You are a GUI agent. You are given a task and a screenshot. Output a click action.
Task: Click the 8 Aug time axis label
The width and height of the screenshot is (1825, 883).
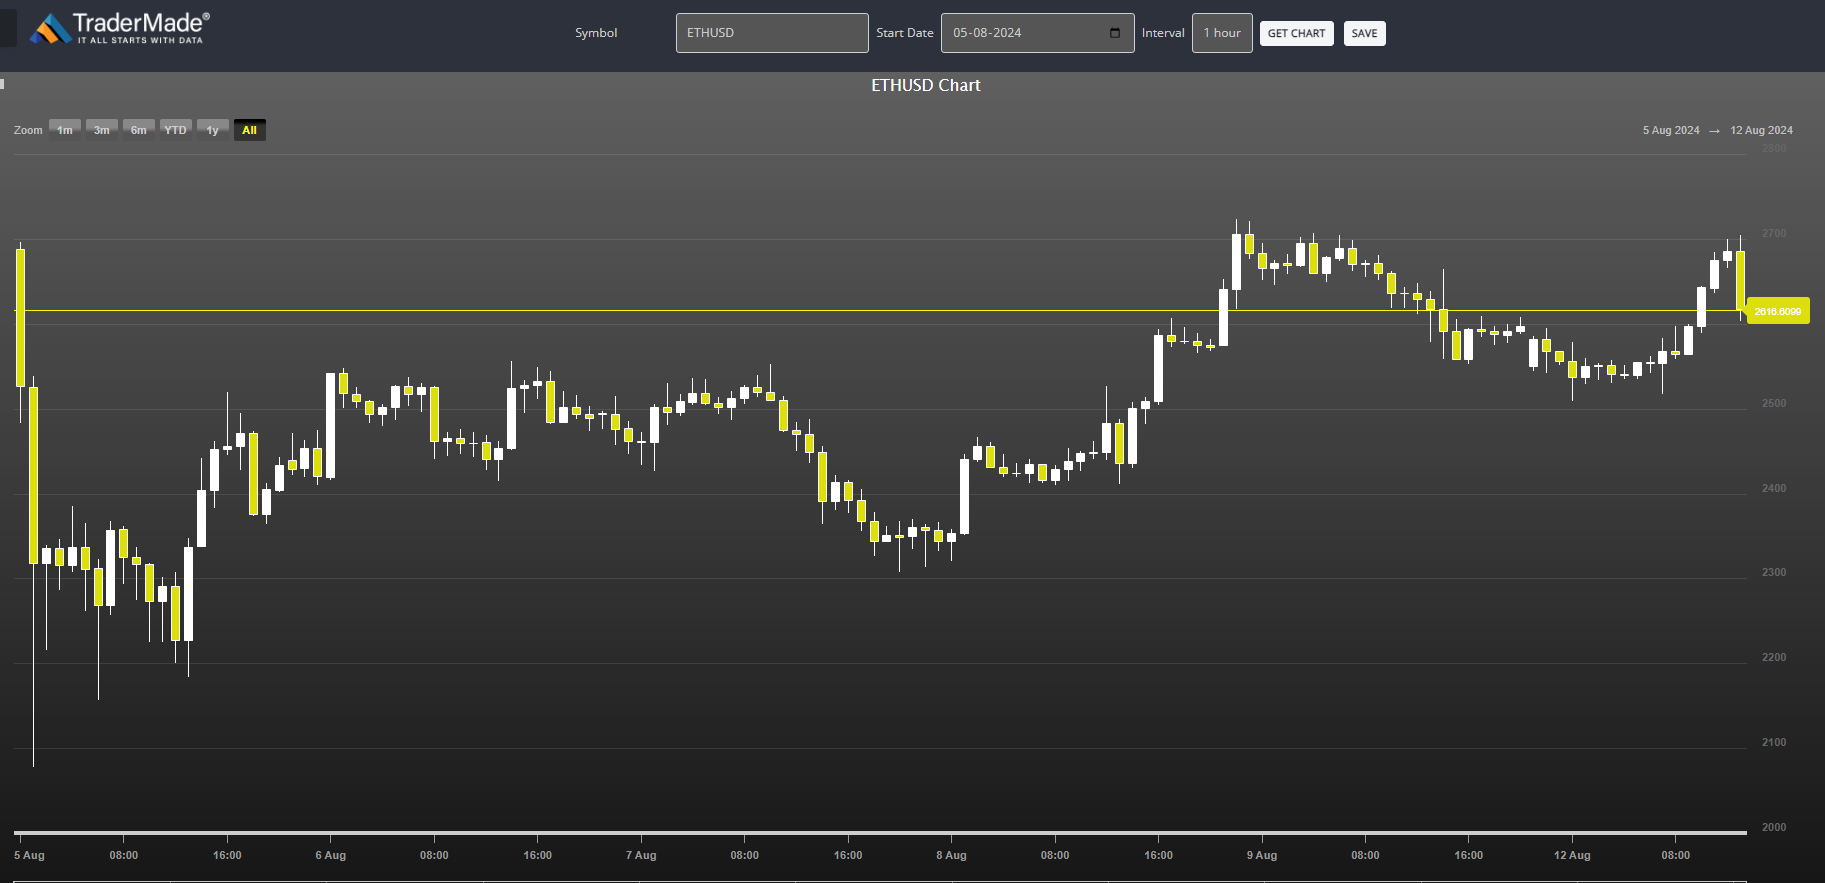(x=951, y=855)
